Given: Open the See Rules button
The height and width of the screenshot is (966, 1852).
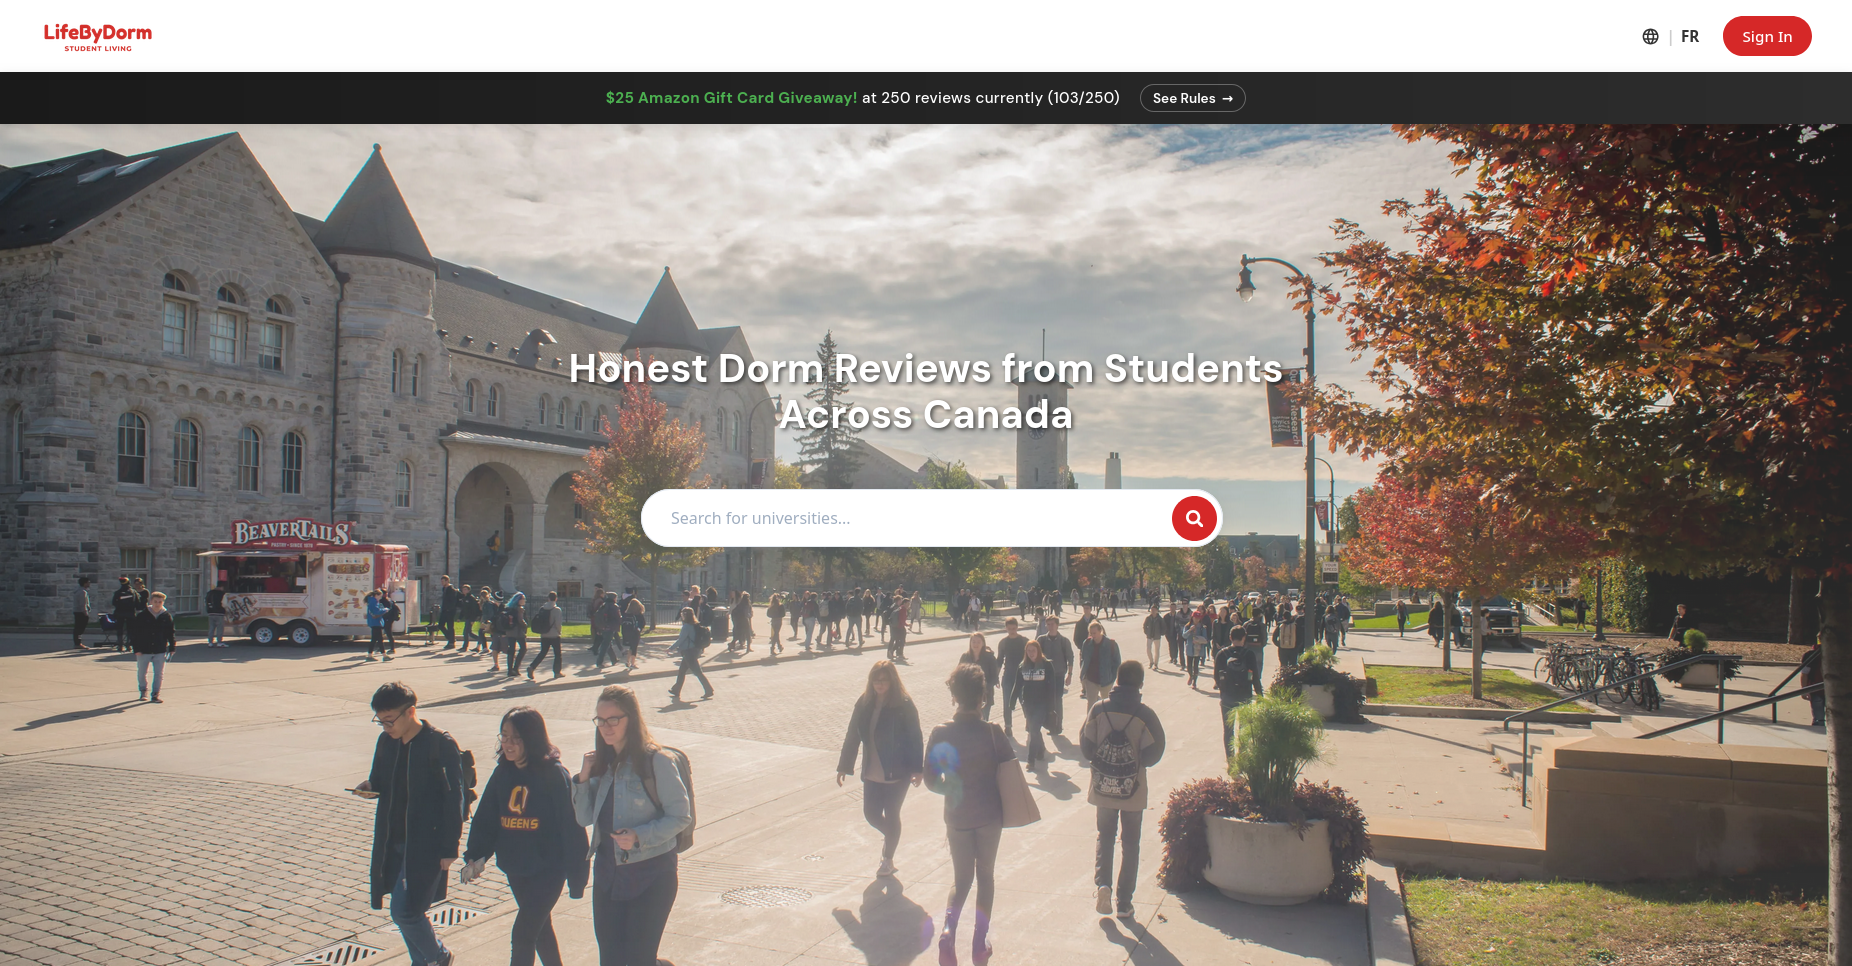Looking at the screenshot, I should [1191, 98].
